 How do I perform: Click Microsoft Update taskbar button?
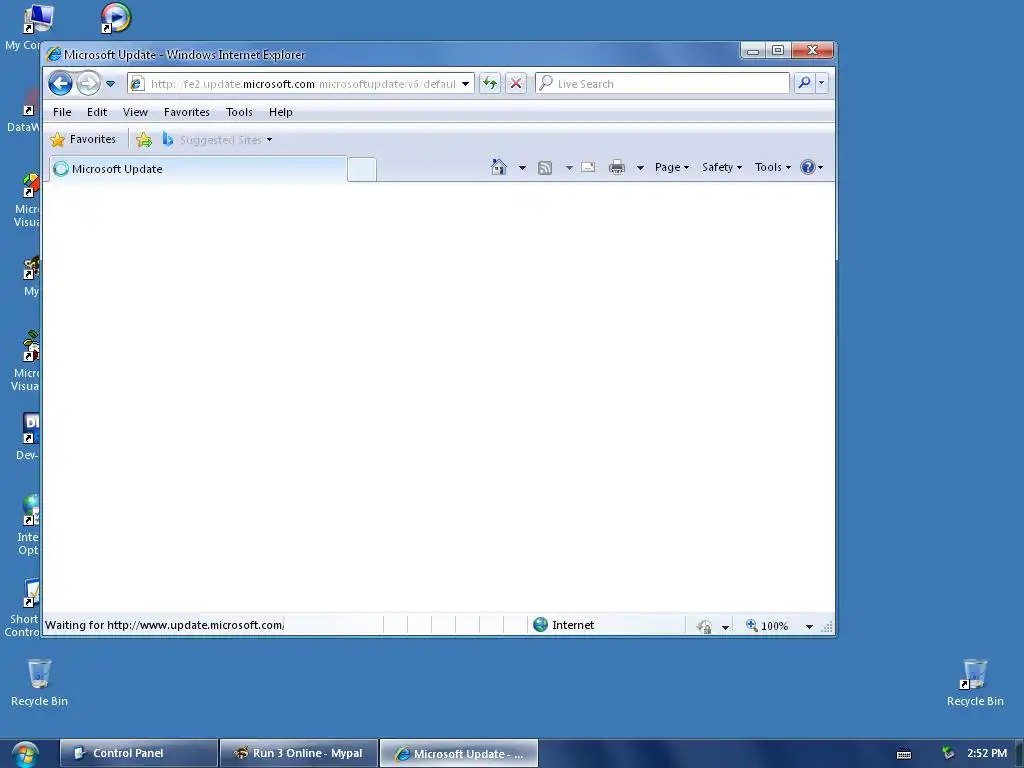[459, 753]
